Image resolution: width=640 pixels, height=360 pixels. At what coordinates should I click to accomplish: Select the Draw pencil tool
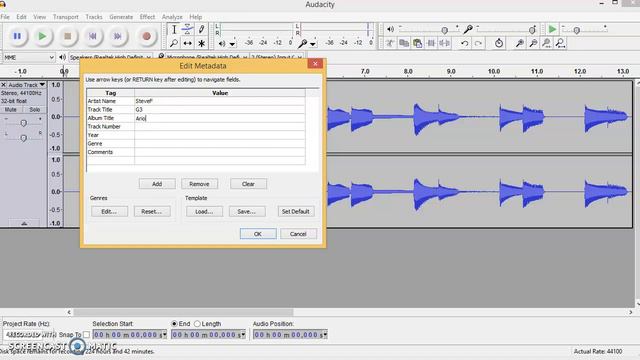[201, 29]
